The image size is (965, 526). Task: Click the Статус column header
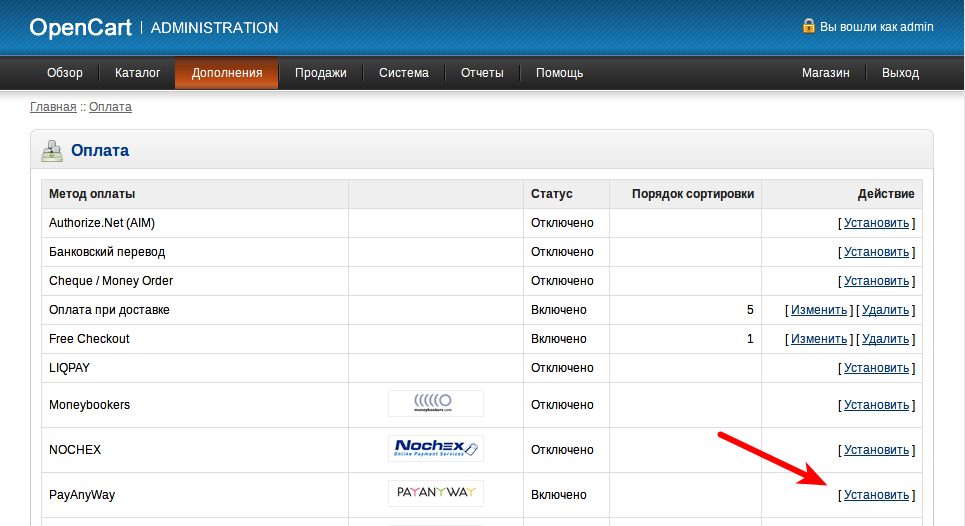tap(551, 194)
